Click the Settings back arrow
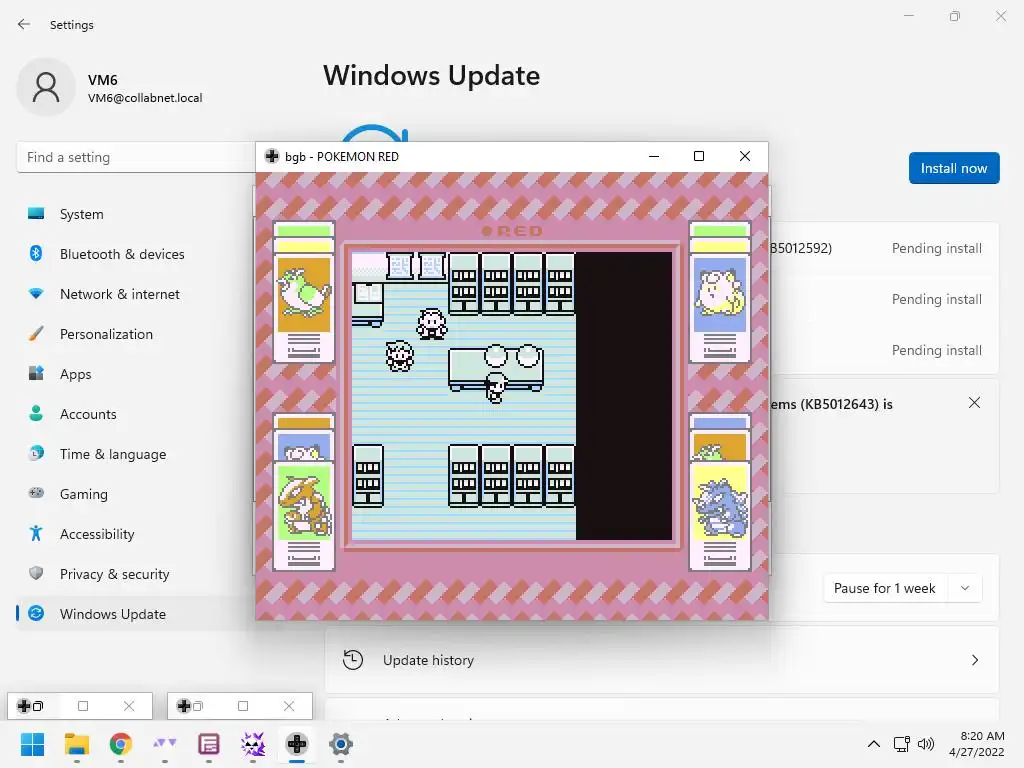1024x768 pixels. (24, 24)
